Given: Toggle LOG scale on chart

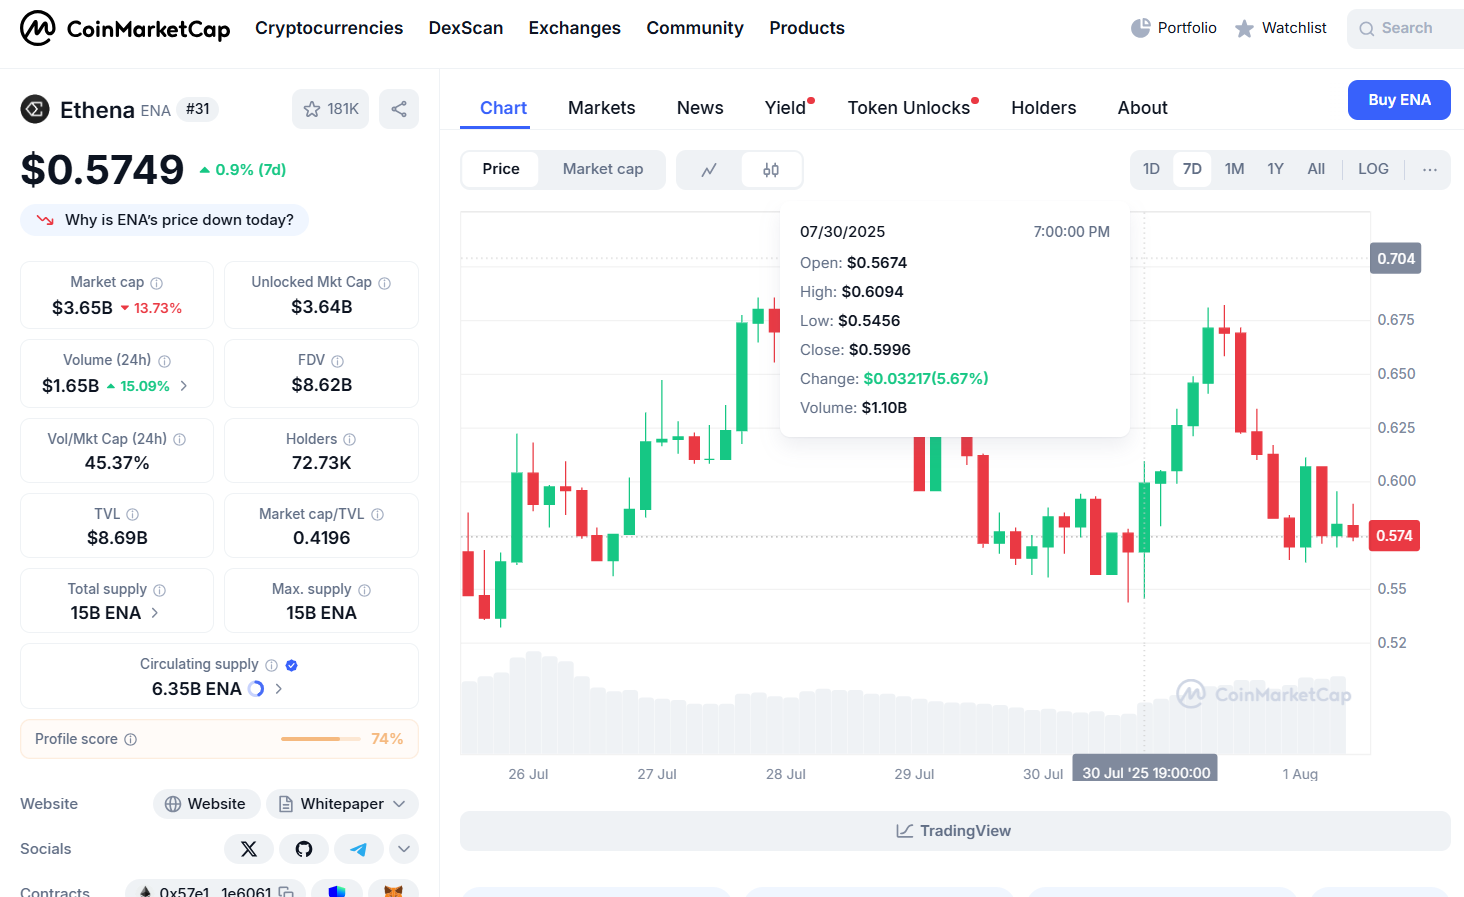Looking at the screenshot, I should pos(1373,169).
